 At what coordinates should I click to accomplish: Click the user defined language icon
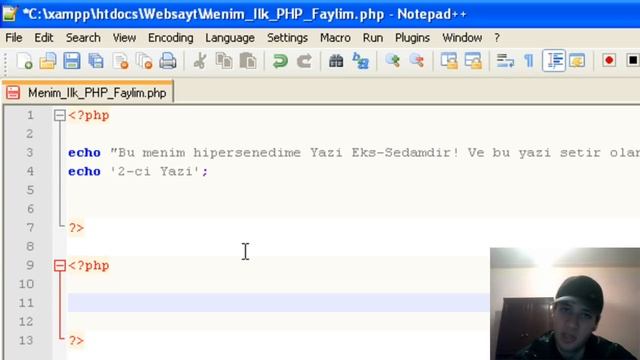point(577,61)
